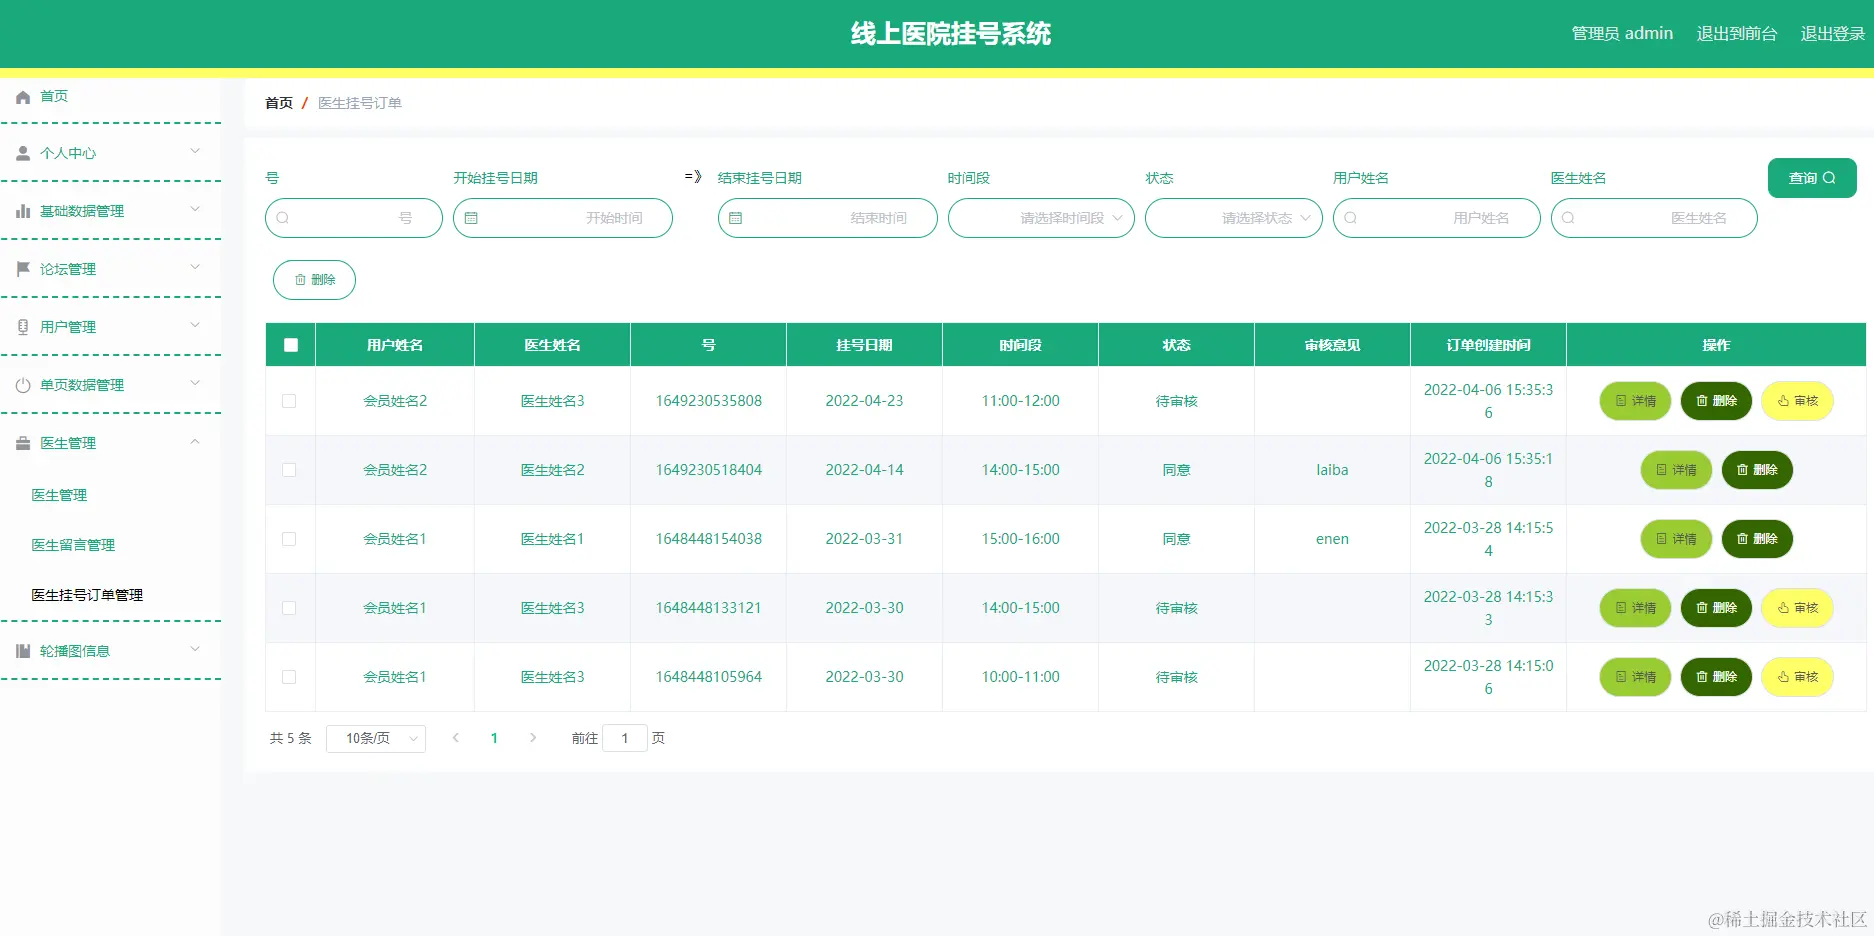This screenshot has width=1874, height=936.
Task: Select 医生留言管理 in the sidebar menu
Action: pyautogui.click(x=72, y=545)
